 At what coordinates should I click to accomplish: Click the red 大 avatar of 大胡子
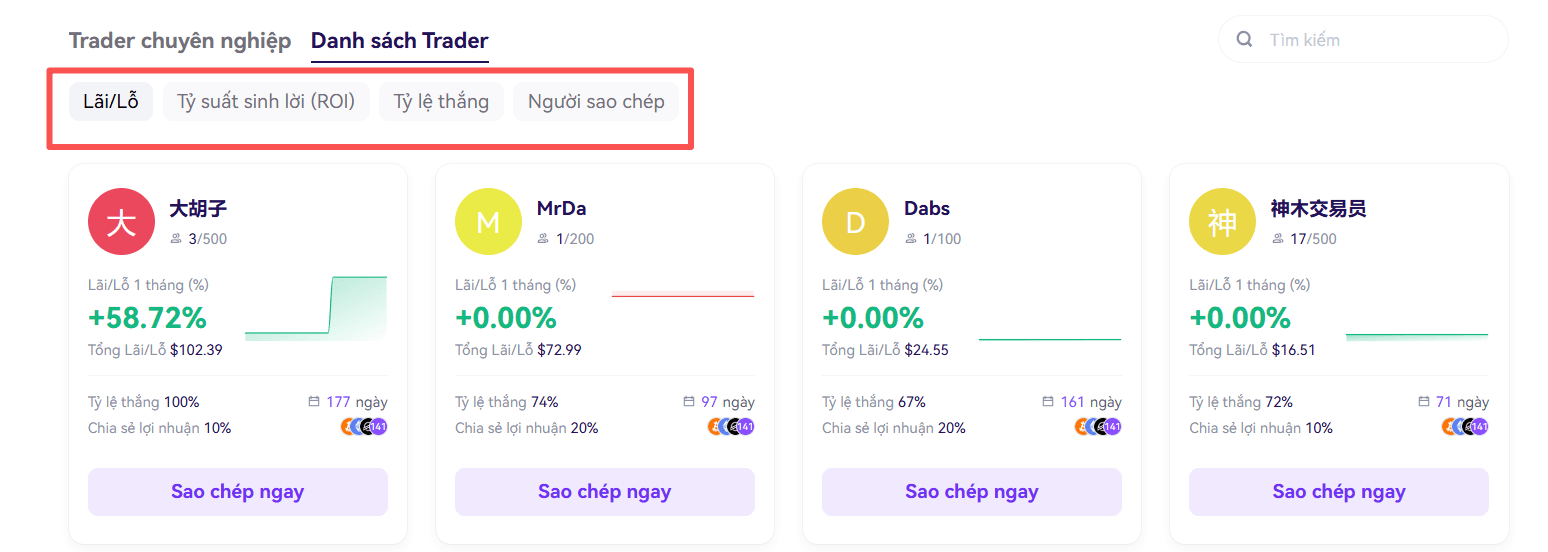click(121, 221)
